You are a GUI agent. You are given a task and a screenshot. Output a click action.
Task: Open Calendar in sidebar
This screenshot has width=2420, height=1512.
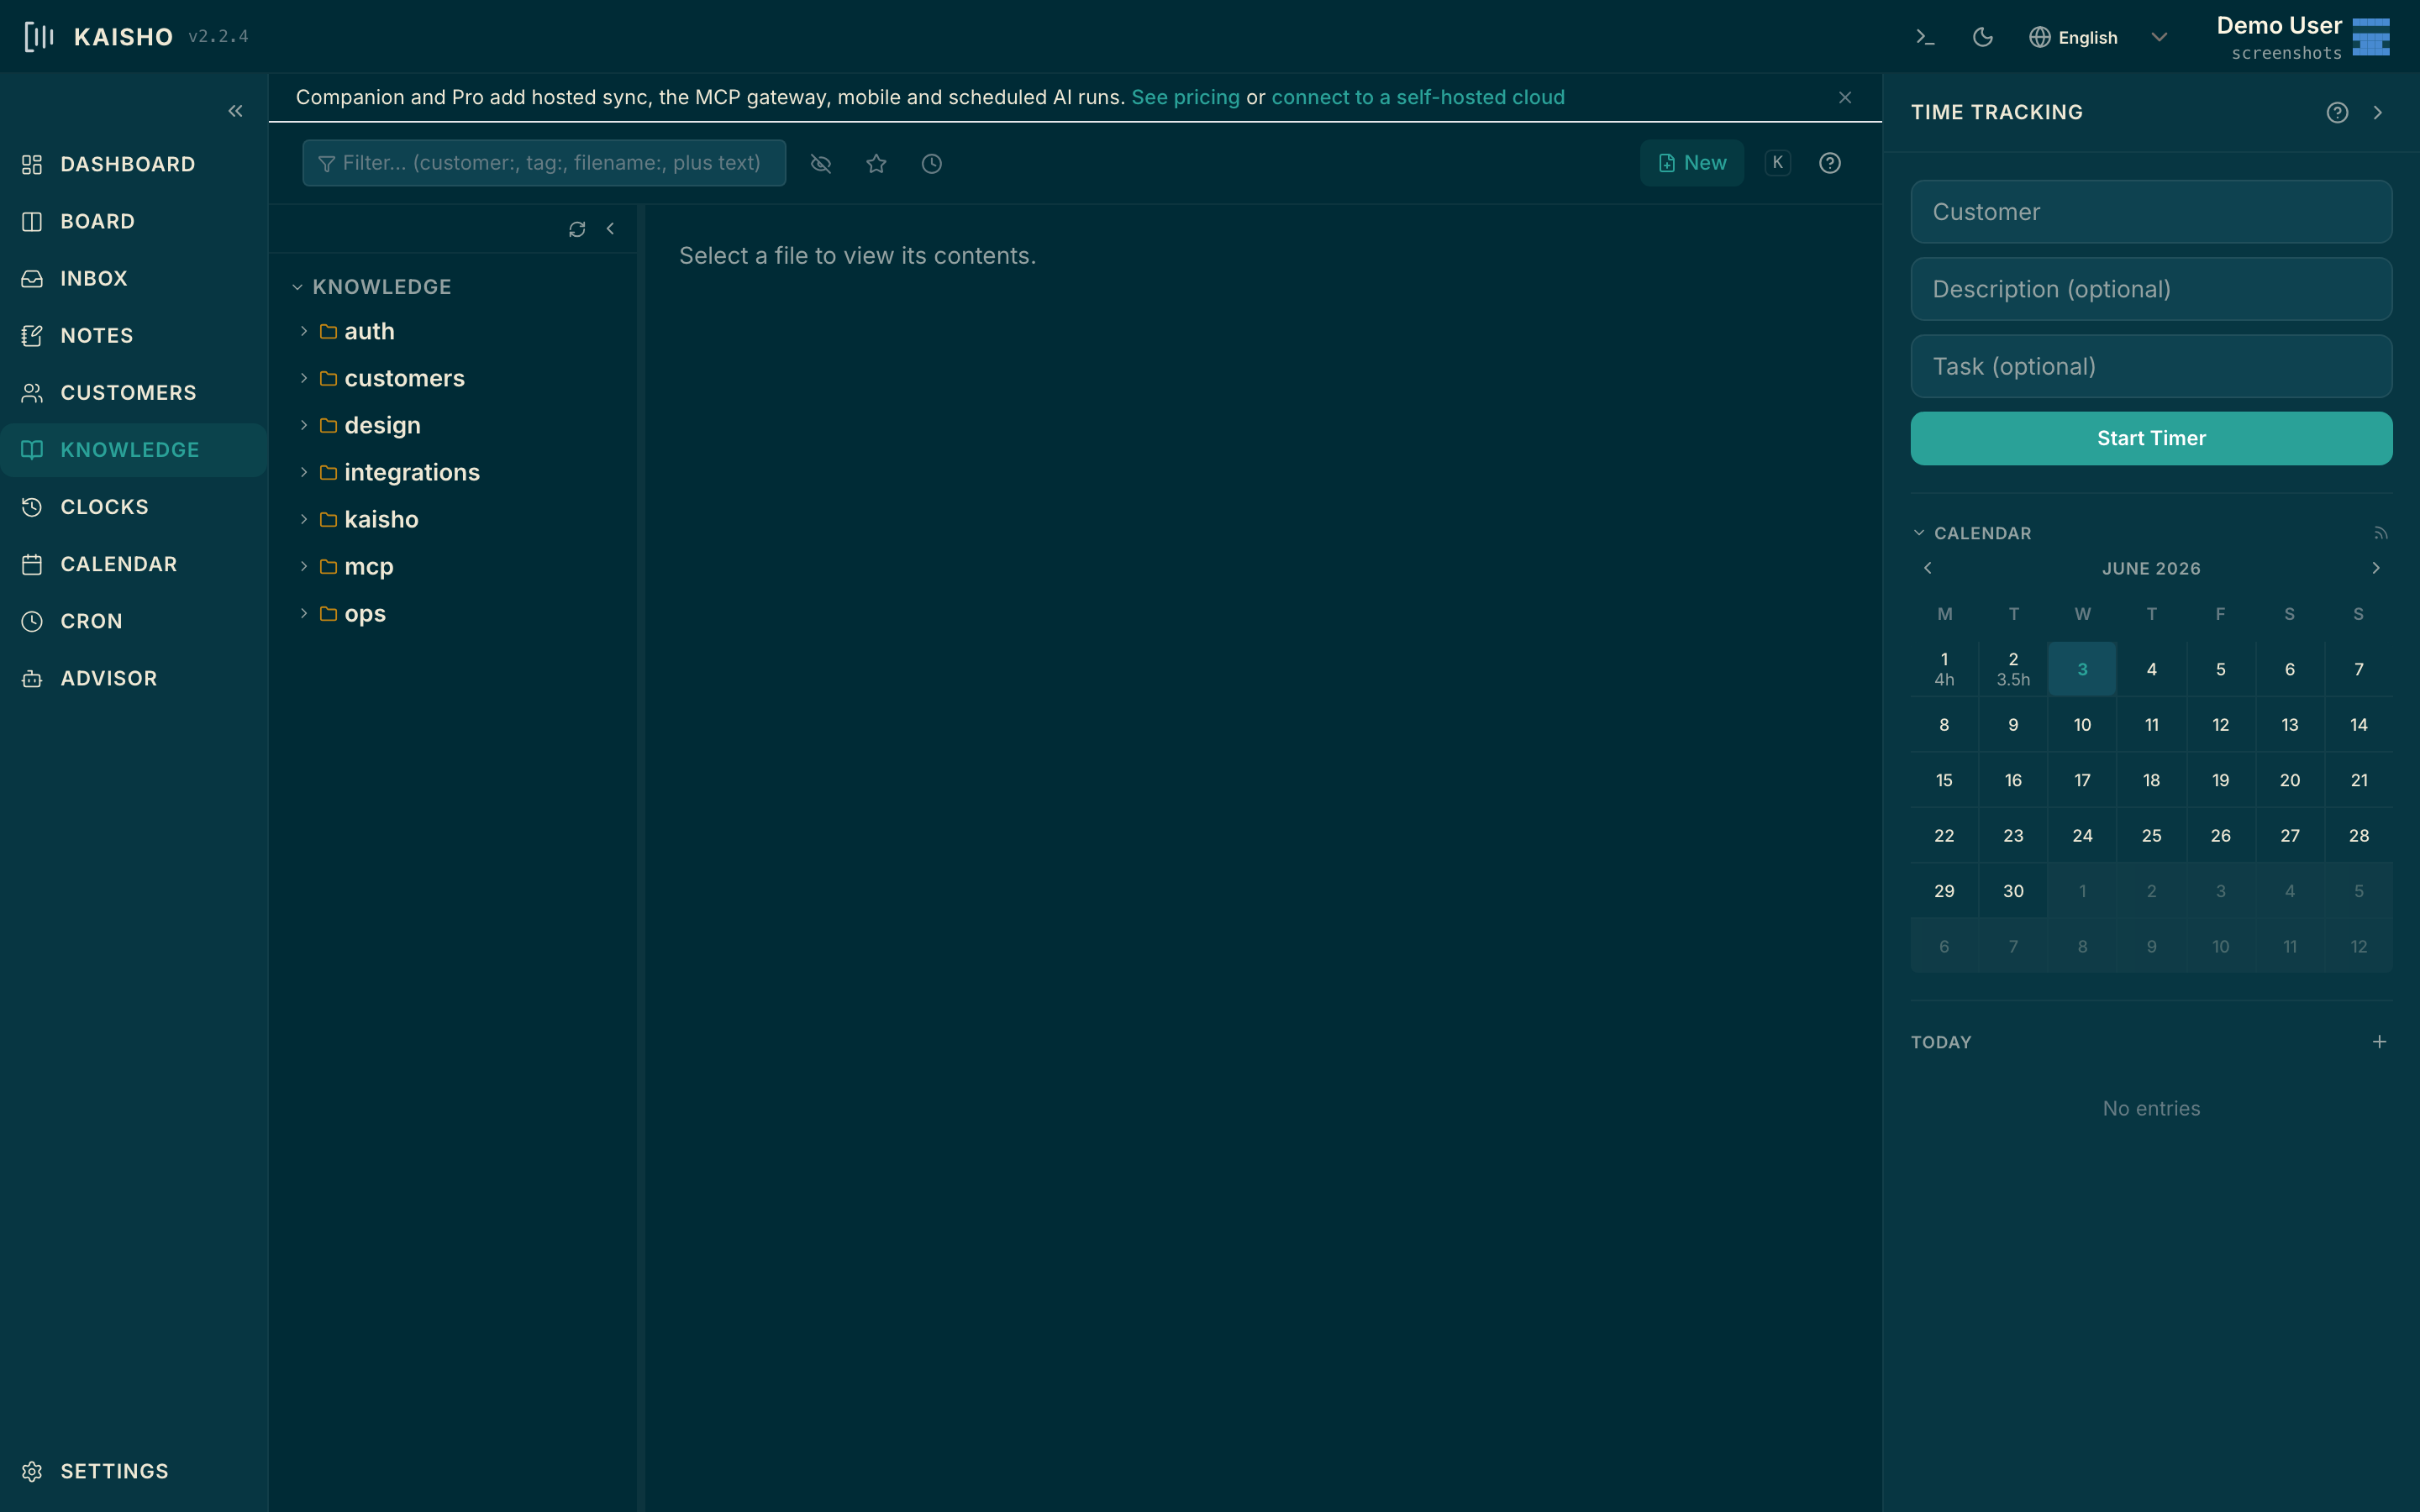[x=134, y=564]
